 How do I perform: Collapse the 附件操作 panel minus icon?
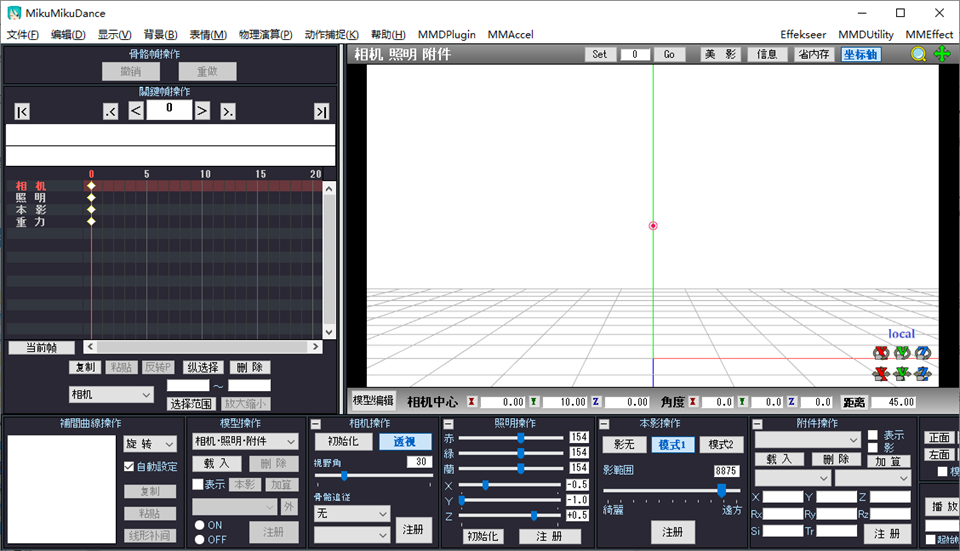pyautogui.click(x=757, y=424)
